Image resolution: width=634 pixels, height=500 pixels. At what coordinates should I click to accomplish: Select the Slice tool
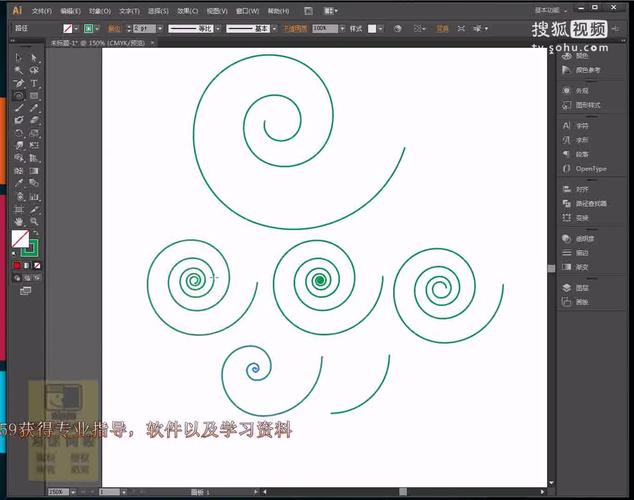point(34,209)
